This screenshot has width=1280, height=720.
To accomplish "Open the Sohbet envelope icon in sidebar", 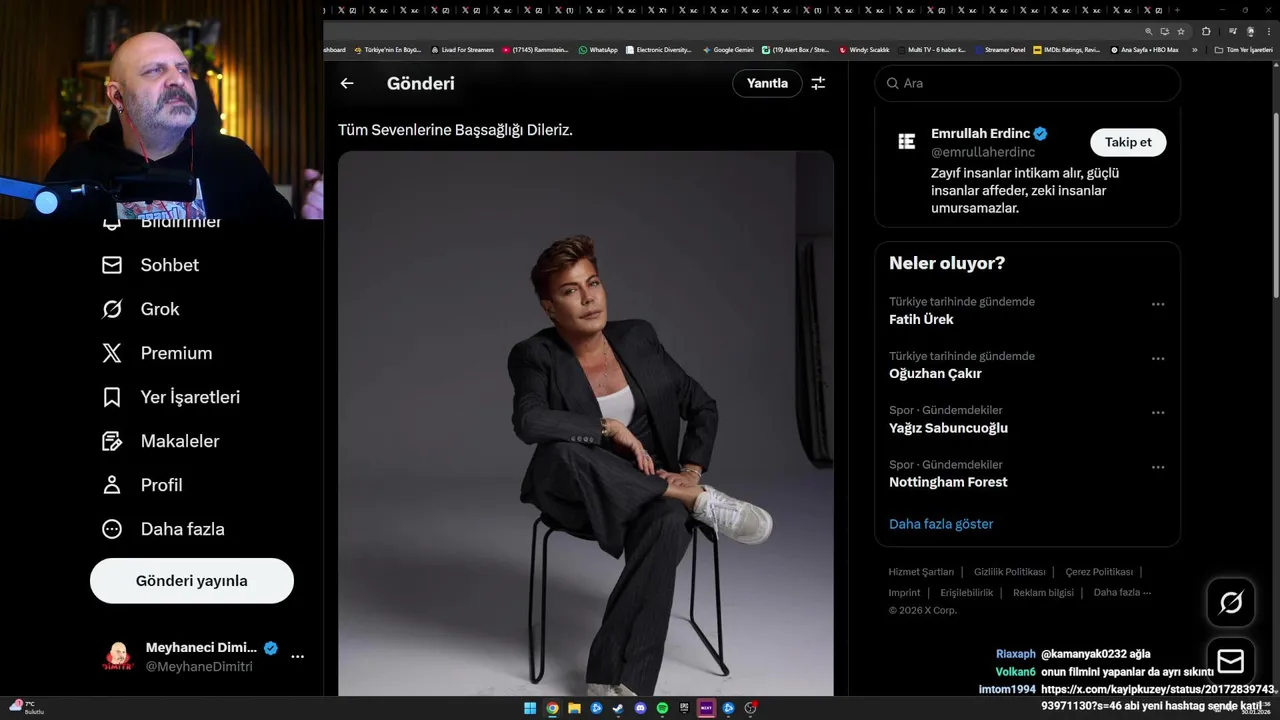I will 112,265.
